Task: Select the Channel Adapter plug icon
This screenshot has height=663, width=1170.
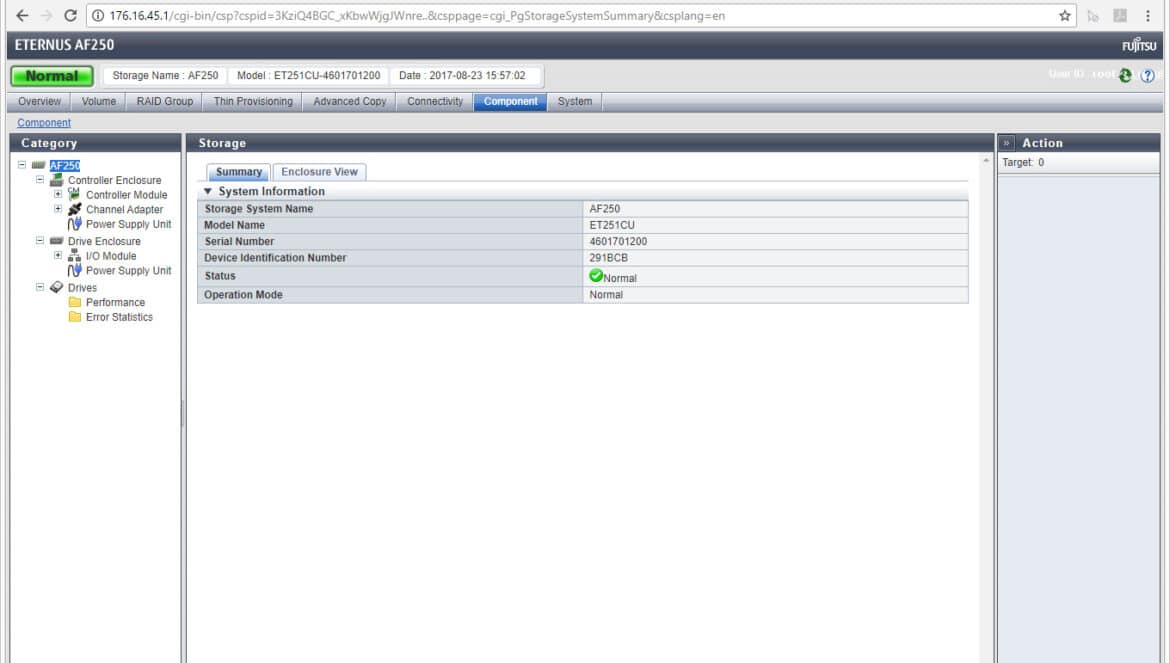Action: click(75, 209)
